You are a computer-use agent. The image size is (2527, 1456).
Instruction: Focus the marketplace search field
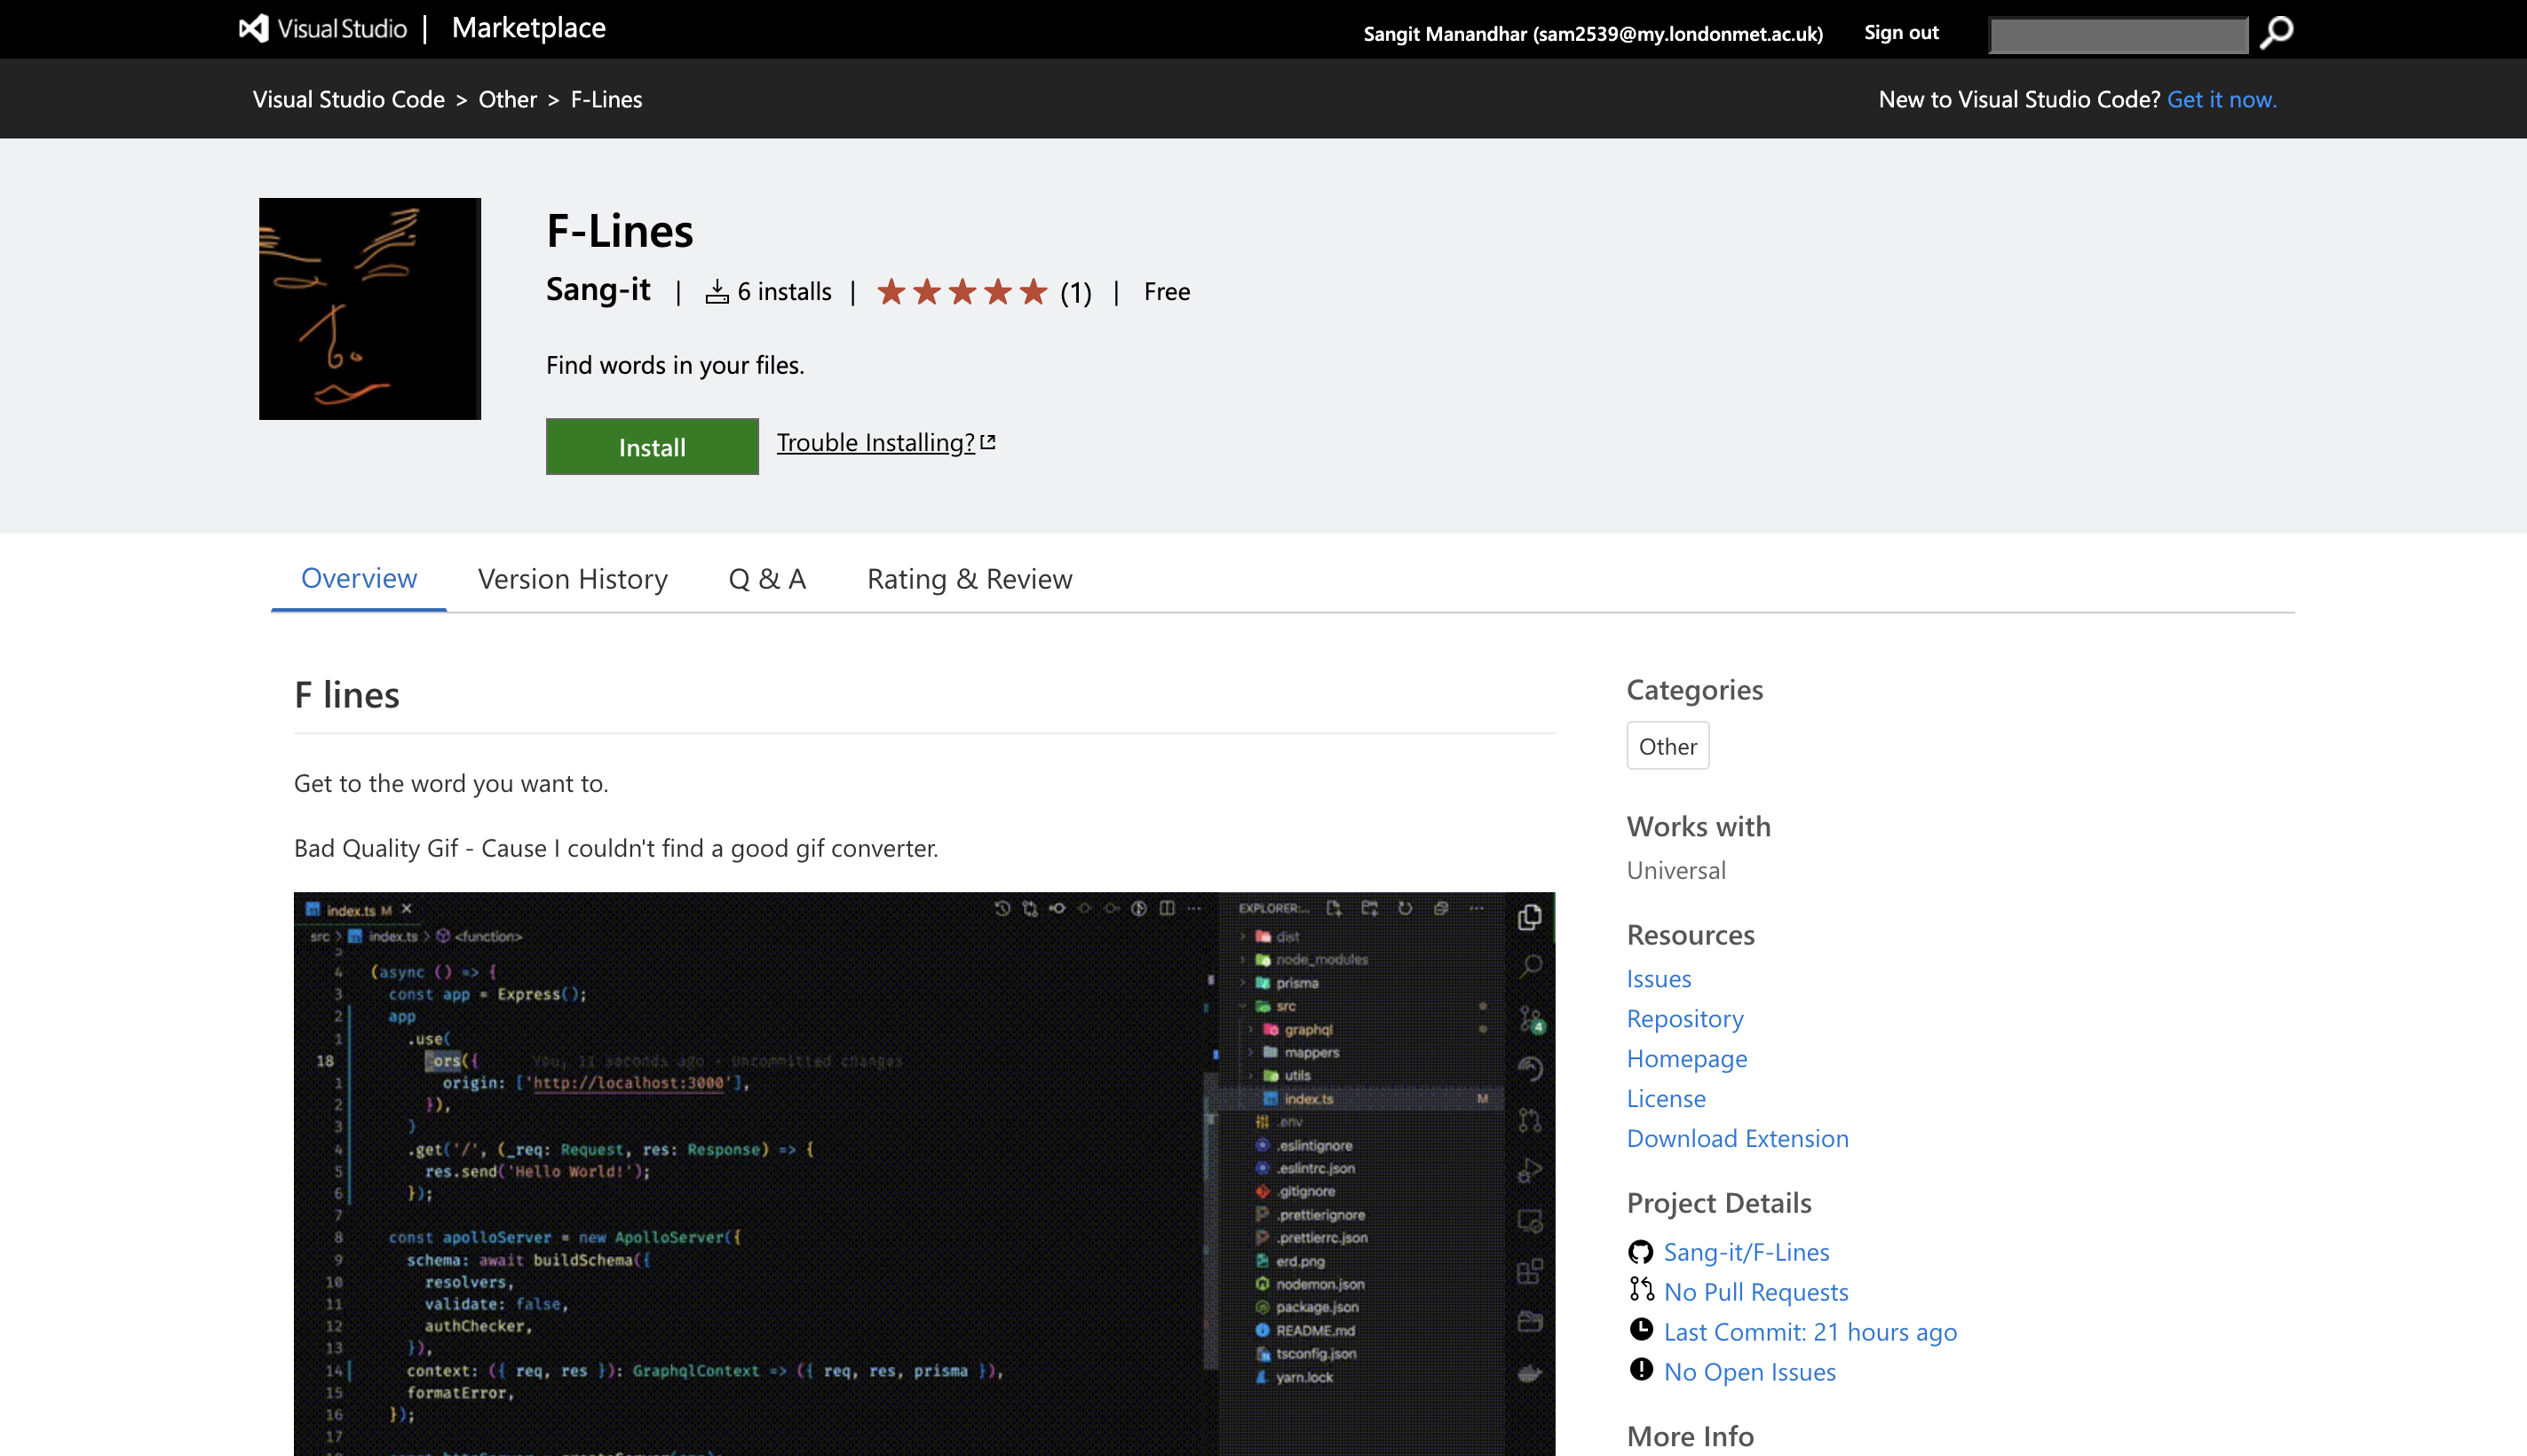point(2118,34)
